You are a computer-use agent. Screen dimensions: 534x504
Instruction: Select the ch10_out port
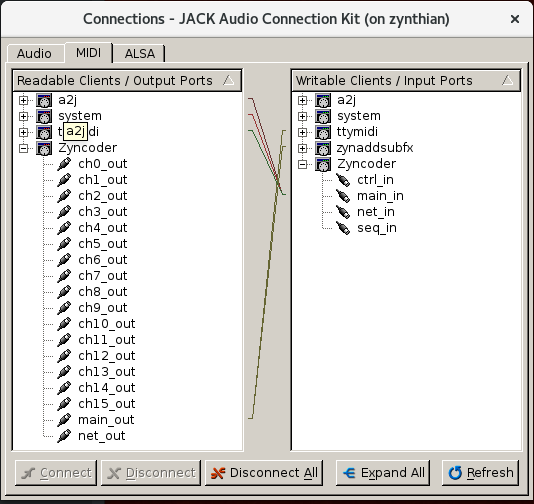[107, 324]
